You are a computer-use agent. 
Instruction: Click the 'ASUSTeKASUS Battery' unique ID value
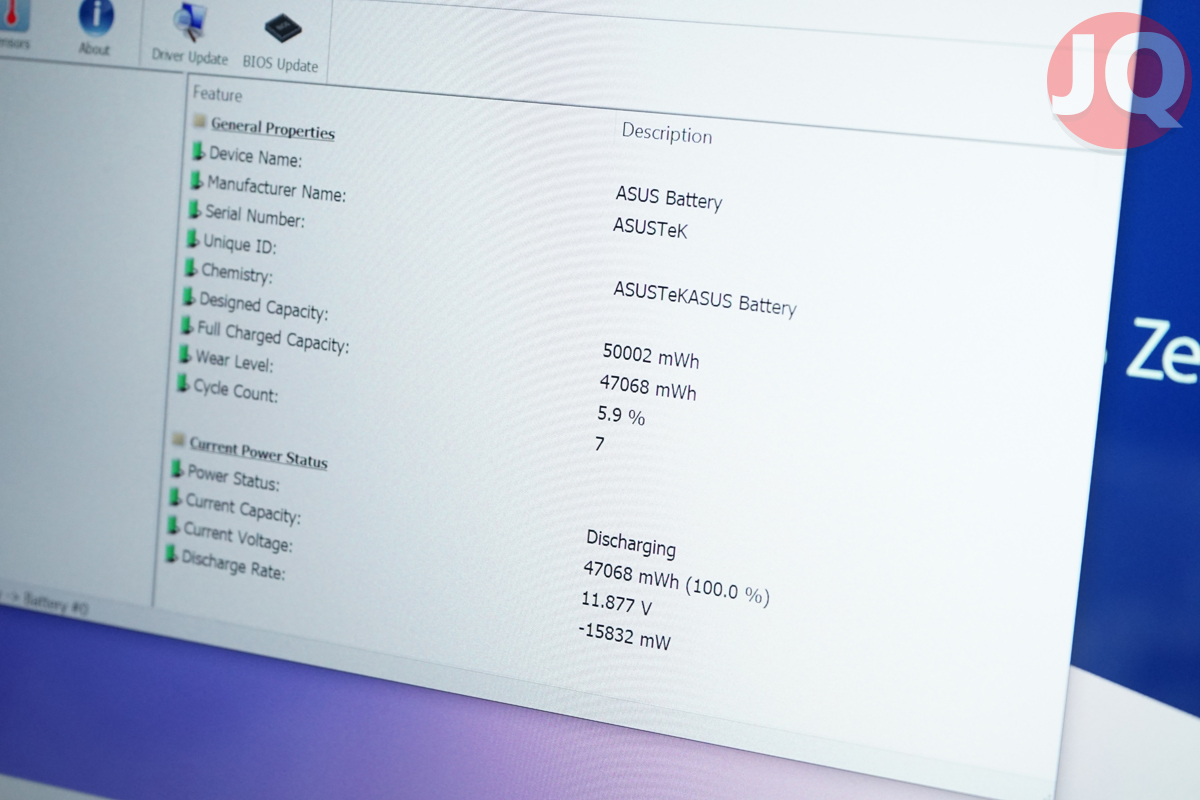tap(704, 298)
